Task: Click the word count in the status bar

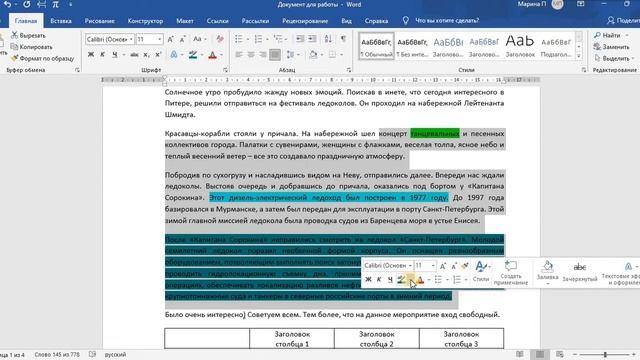Action: coord(57,355)
